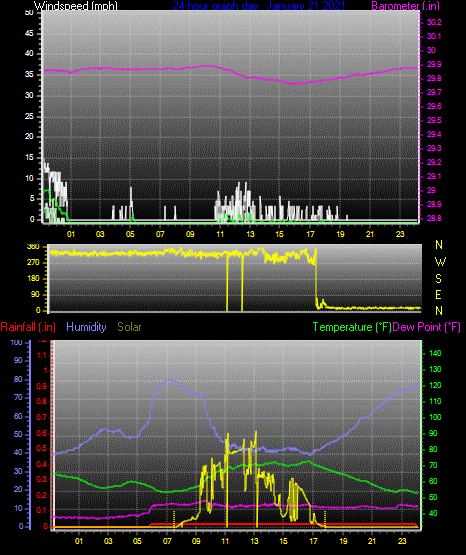This screenshot has height=555, width=466.
Task: Click the "30.1" barometer axis value
Action: pos(434,36)
